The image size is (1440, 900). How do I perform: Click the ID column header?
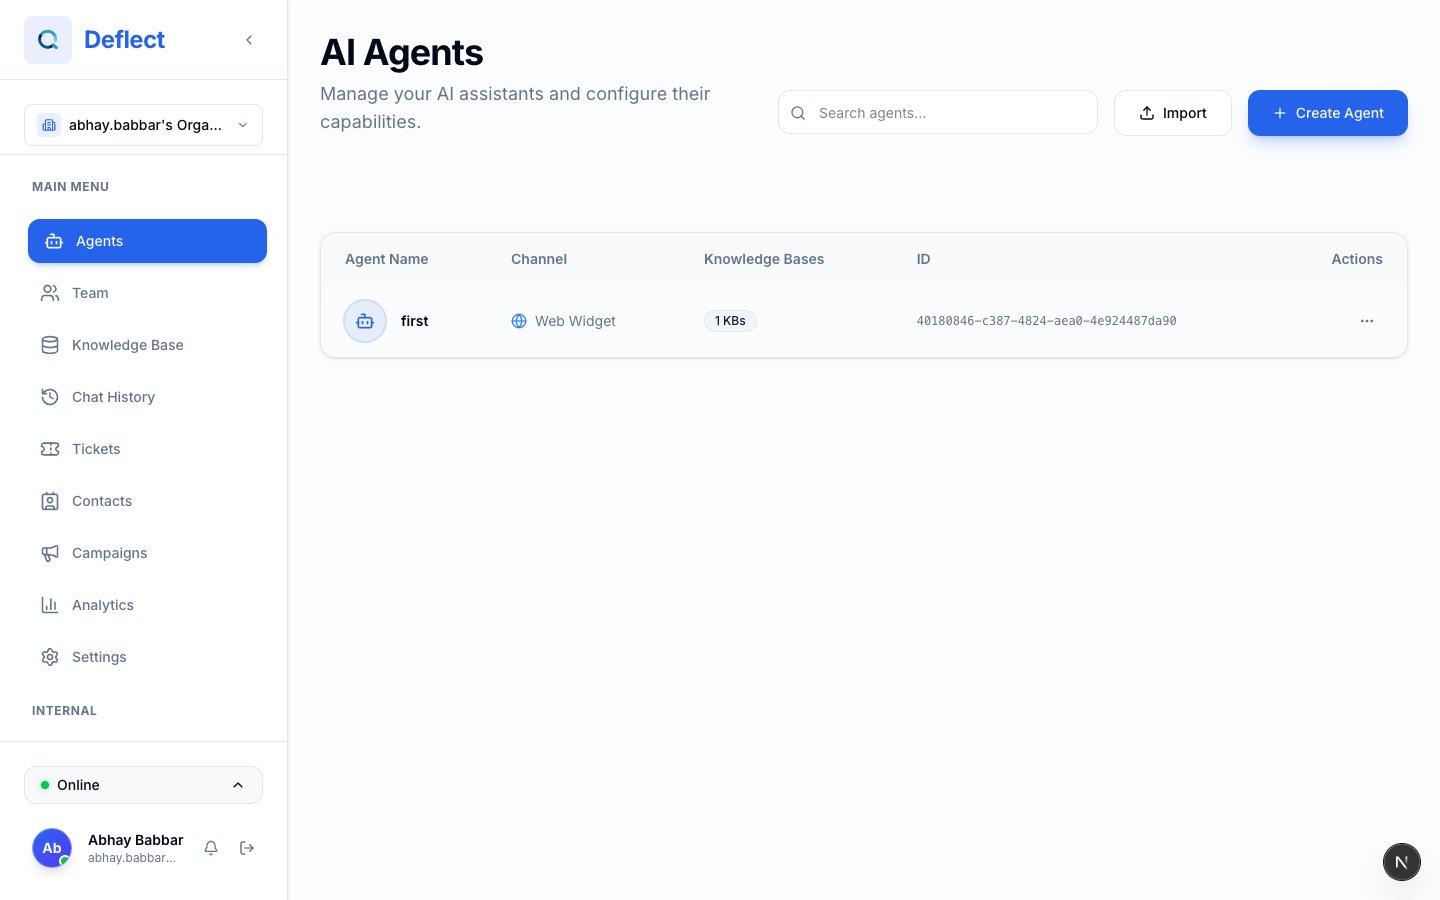[x=923, y=259]
